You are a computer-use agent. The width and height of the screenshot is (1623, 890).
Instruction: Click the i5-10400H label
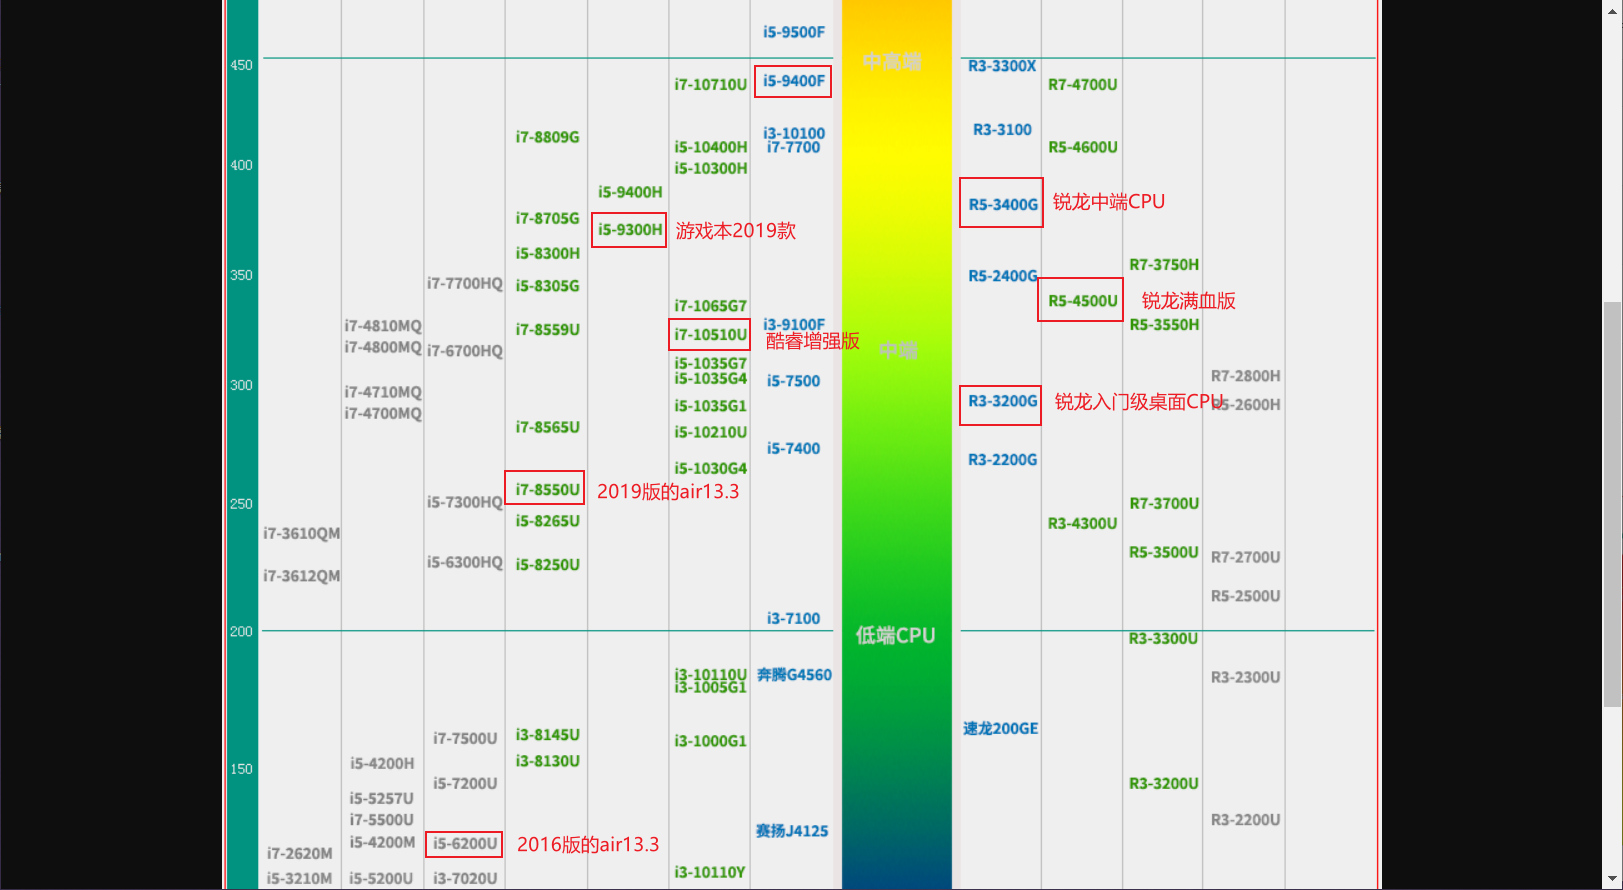tap(710, 147)
